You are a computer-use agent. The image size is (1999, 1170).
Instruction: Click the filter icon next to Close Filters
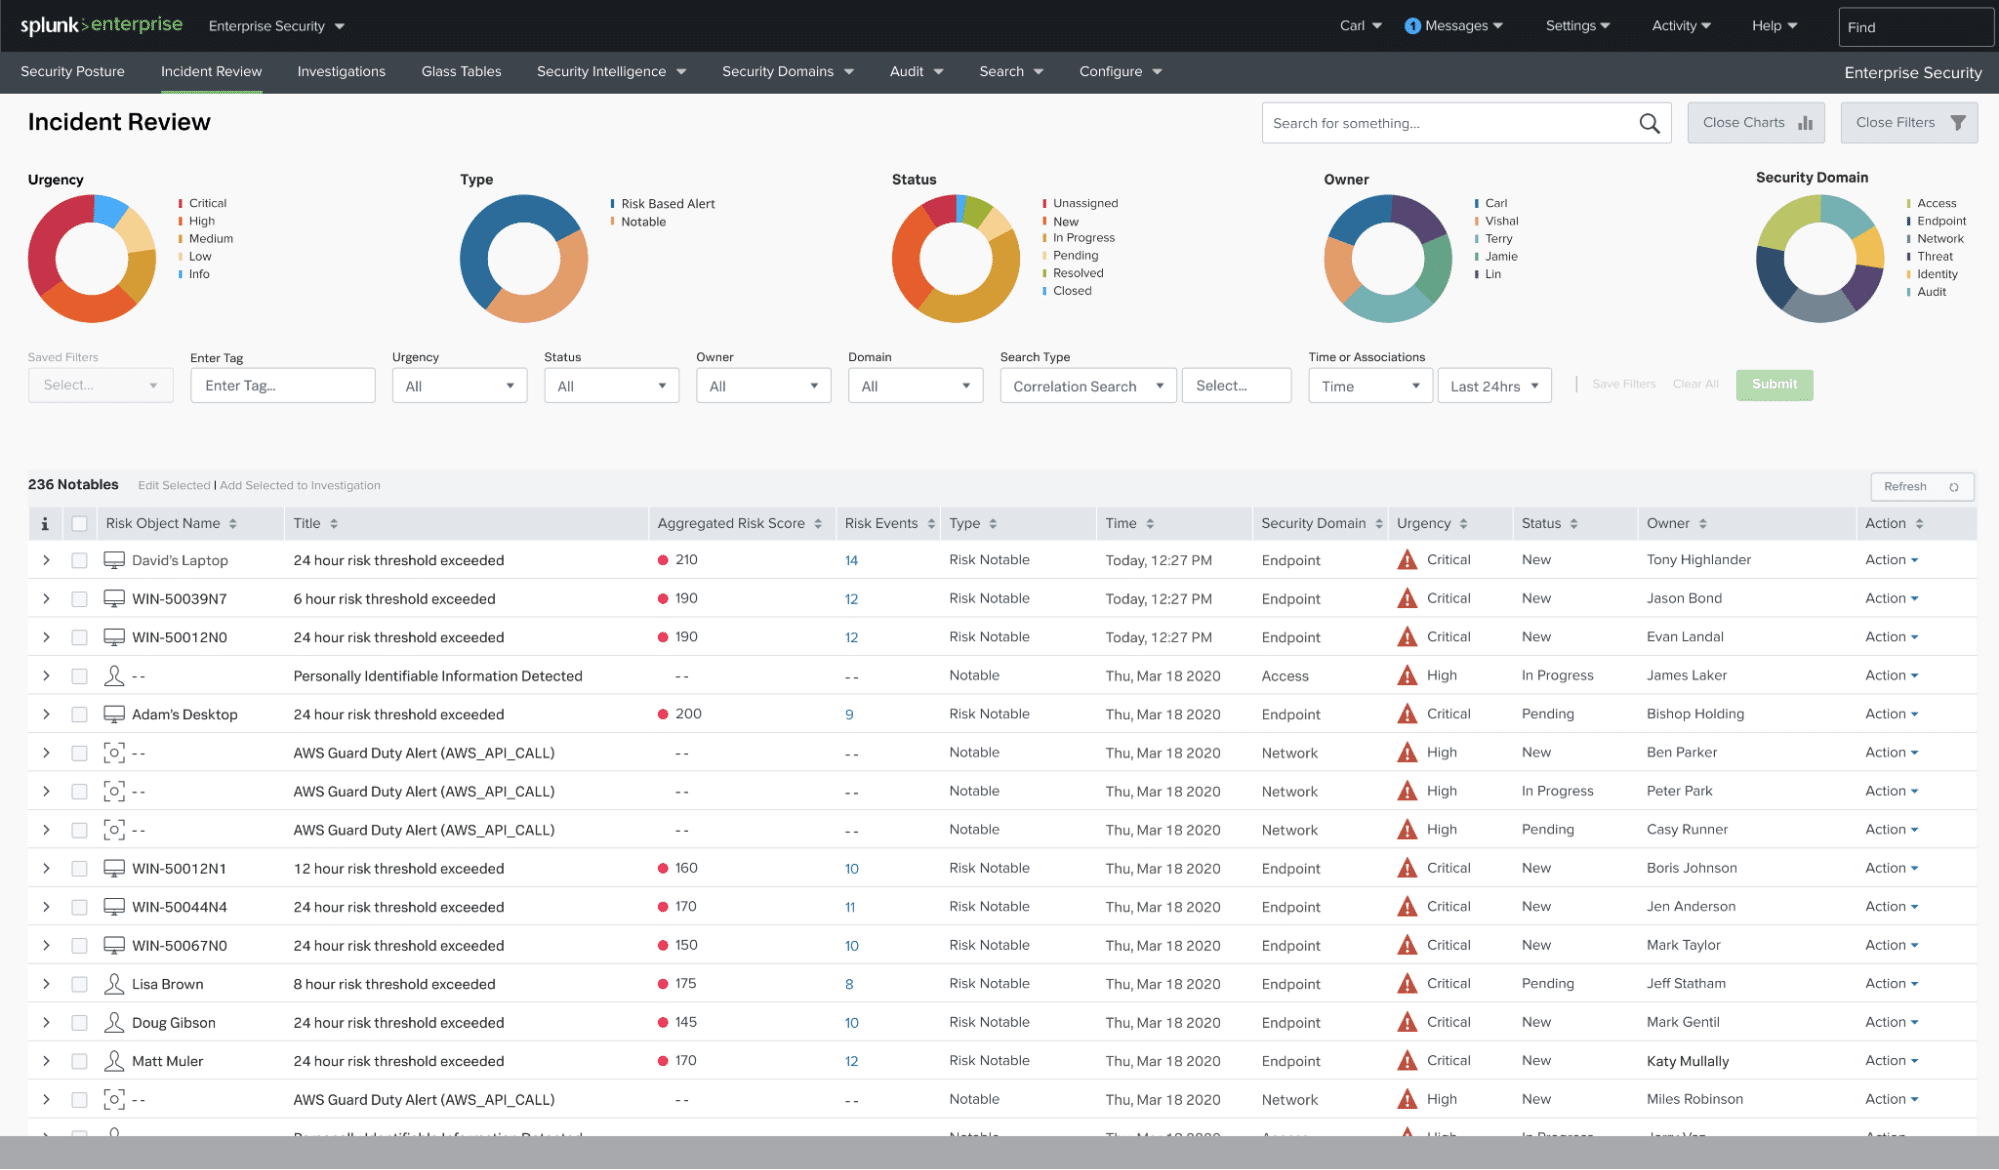tap(1959, 124)
